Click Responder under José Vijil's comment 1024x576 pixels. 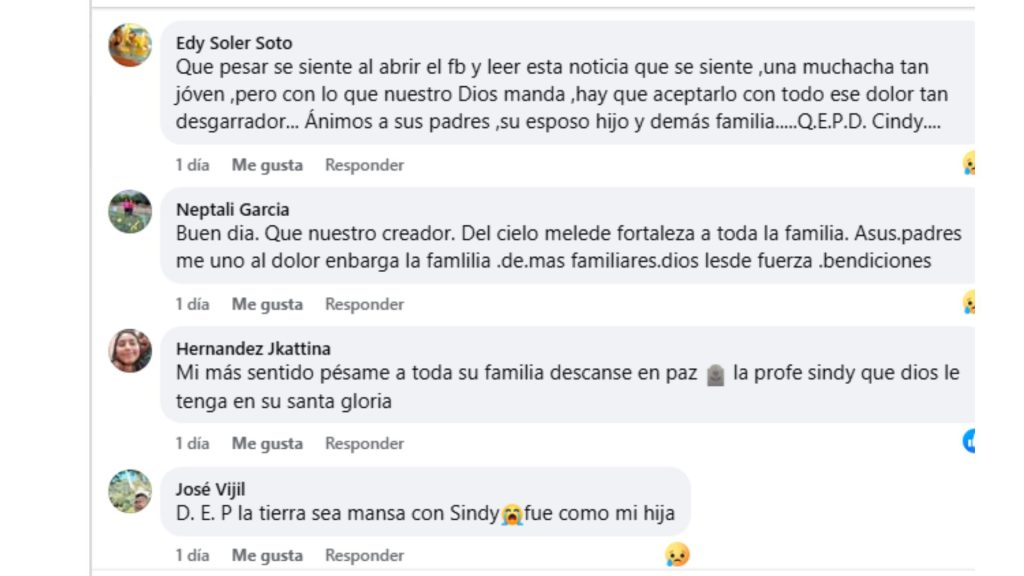click(364, 554)
